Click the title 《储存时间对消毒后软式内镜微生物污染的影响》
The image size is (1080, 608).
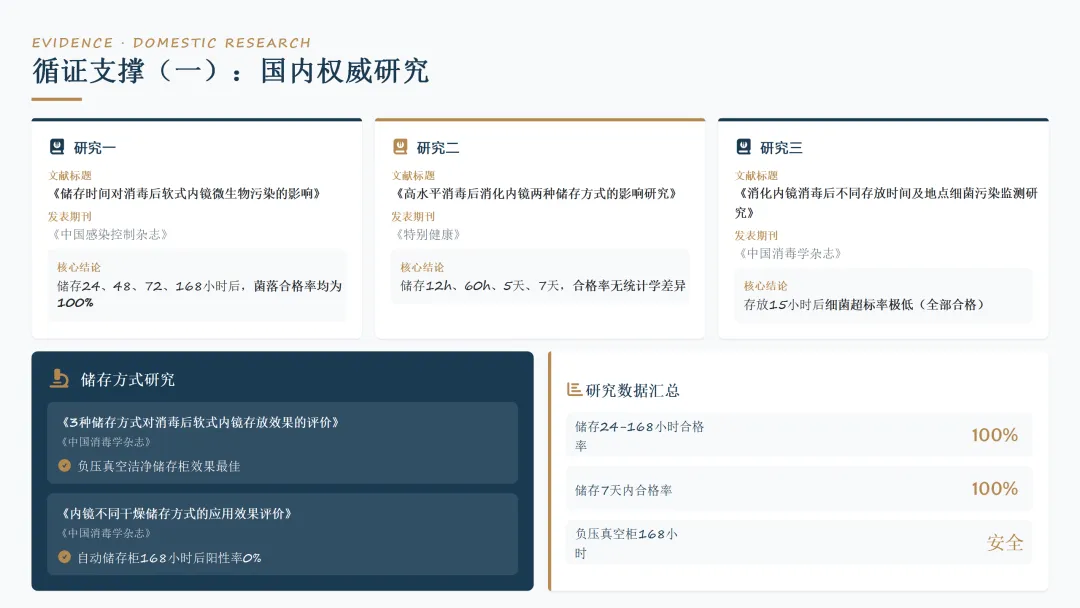186,193
